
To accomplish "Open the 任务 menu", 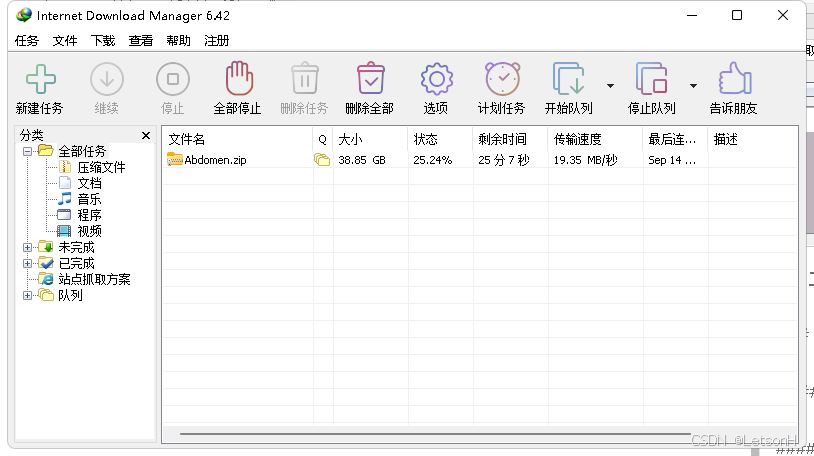I will point(26,41).
